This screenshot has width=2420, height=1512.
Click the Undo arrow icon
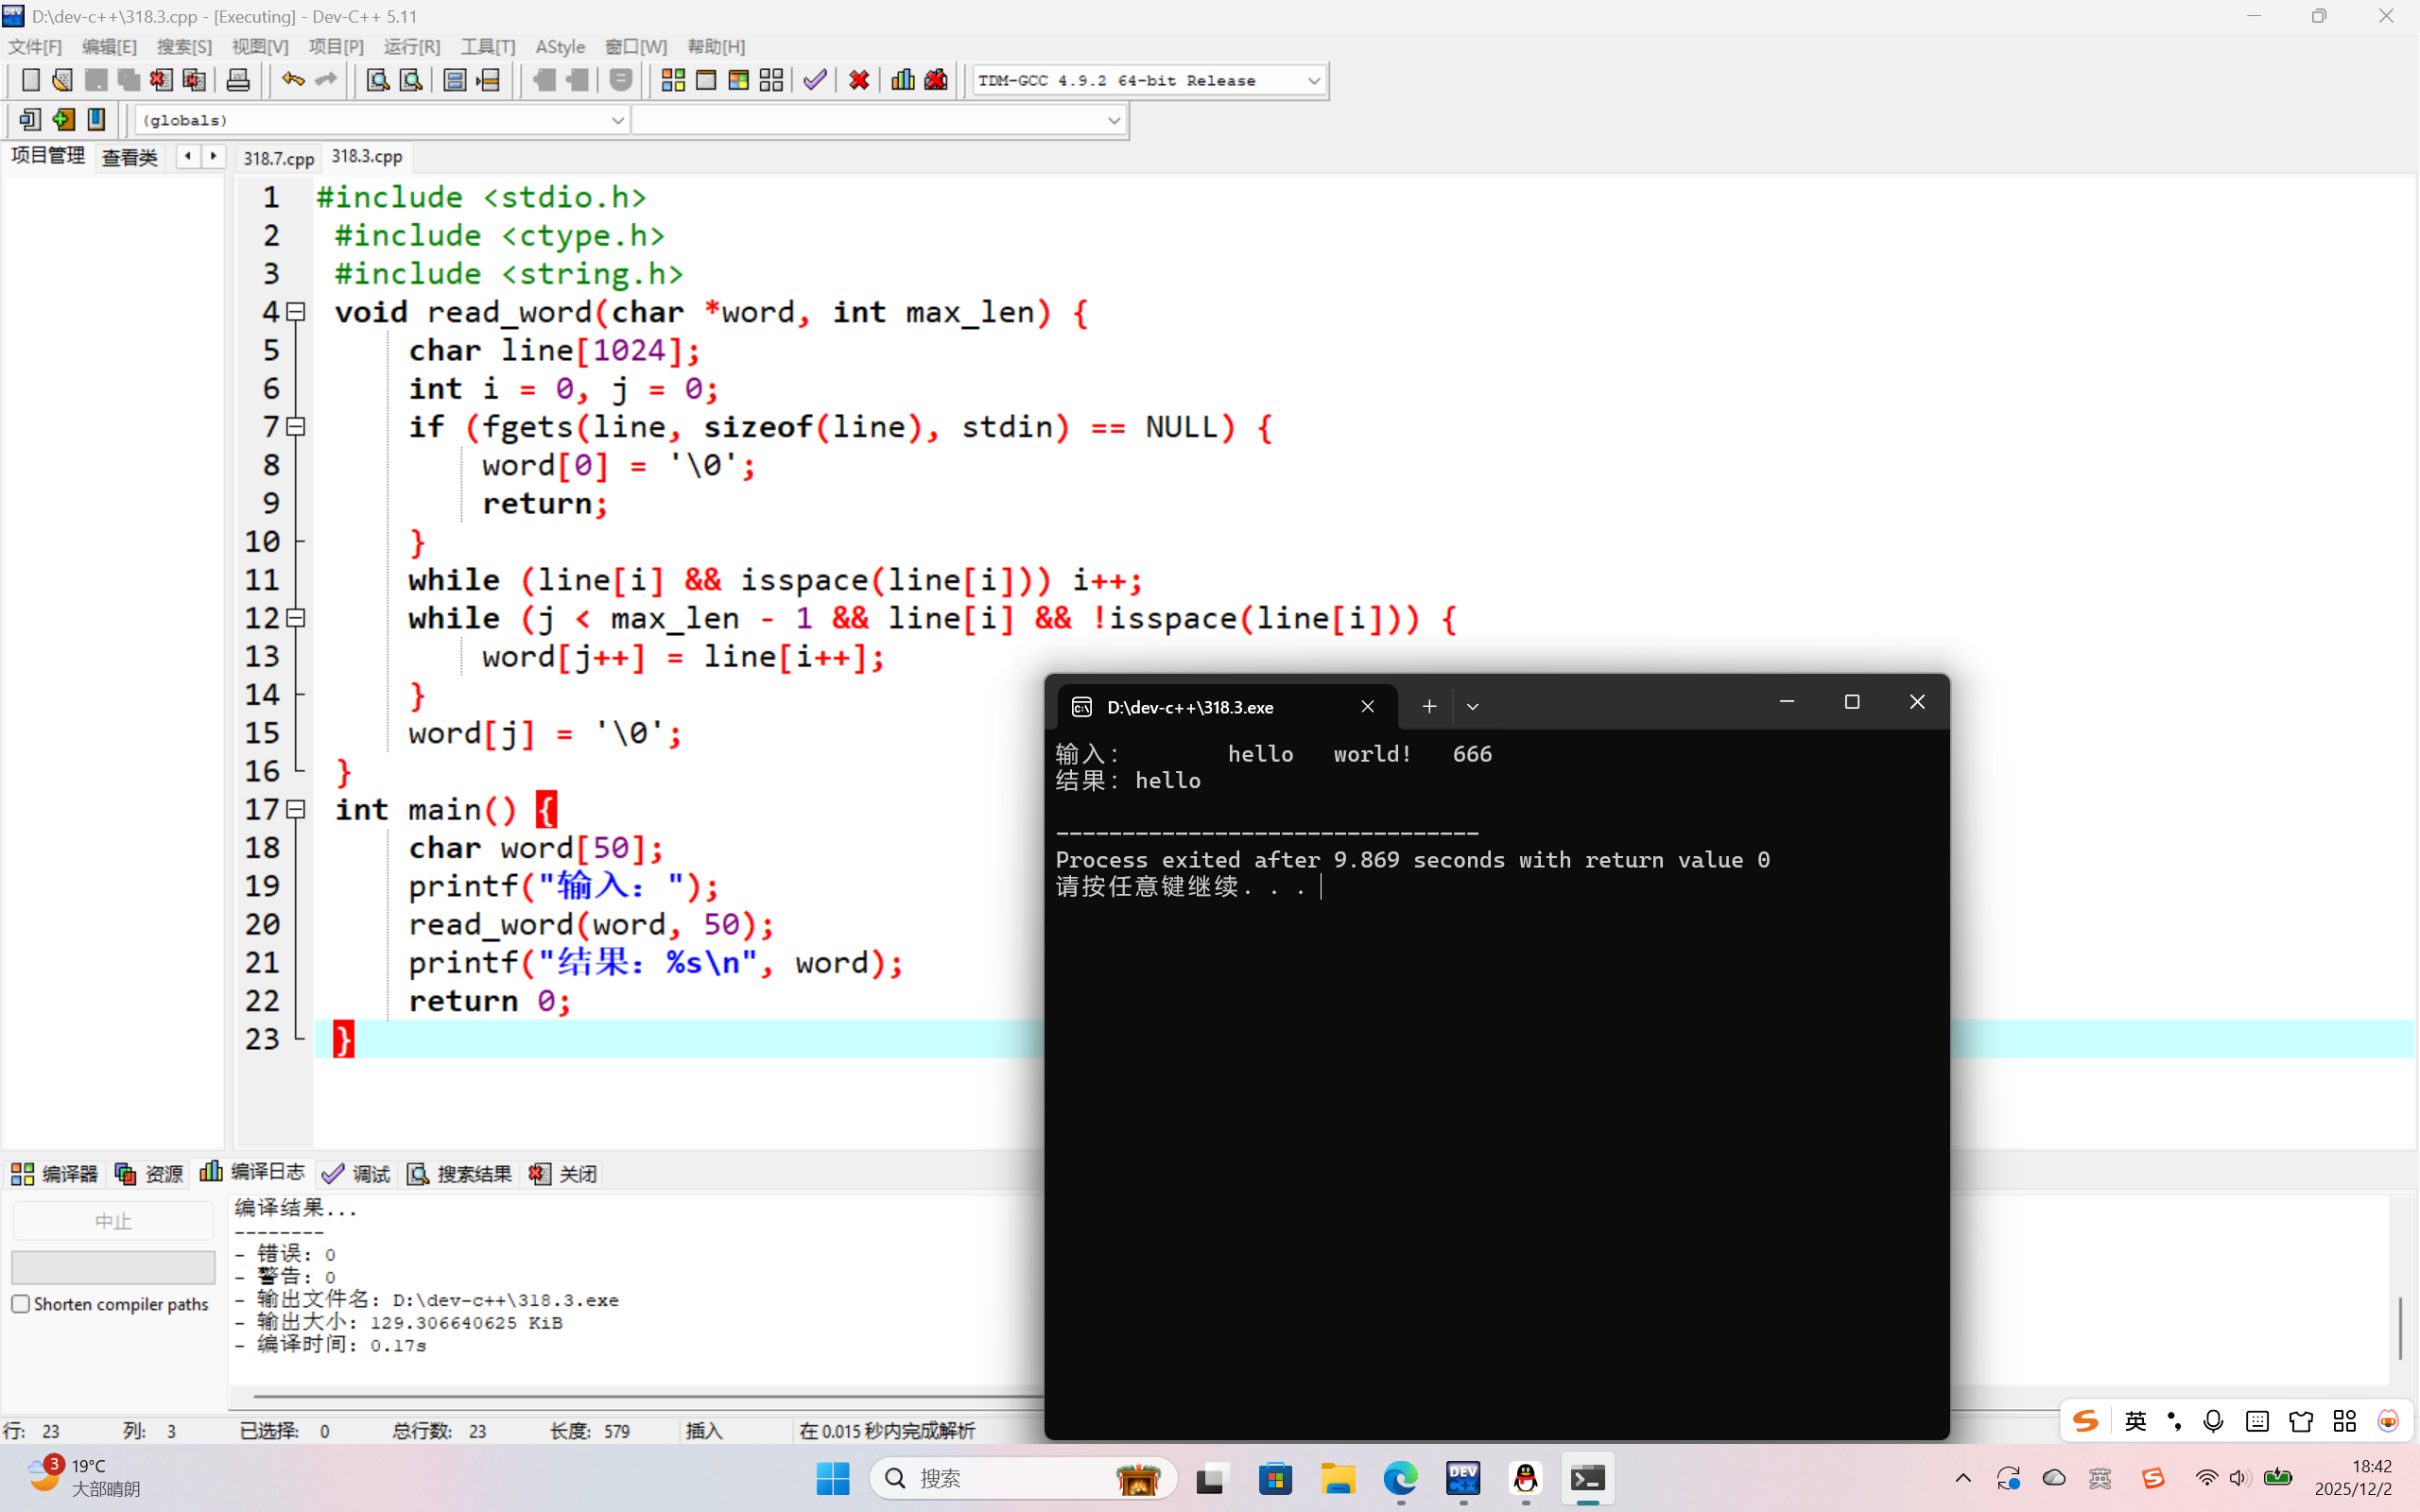click(x=292, y=80)
